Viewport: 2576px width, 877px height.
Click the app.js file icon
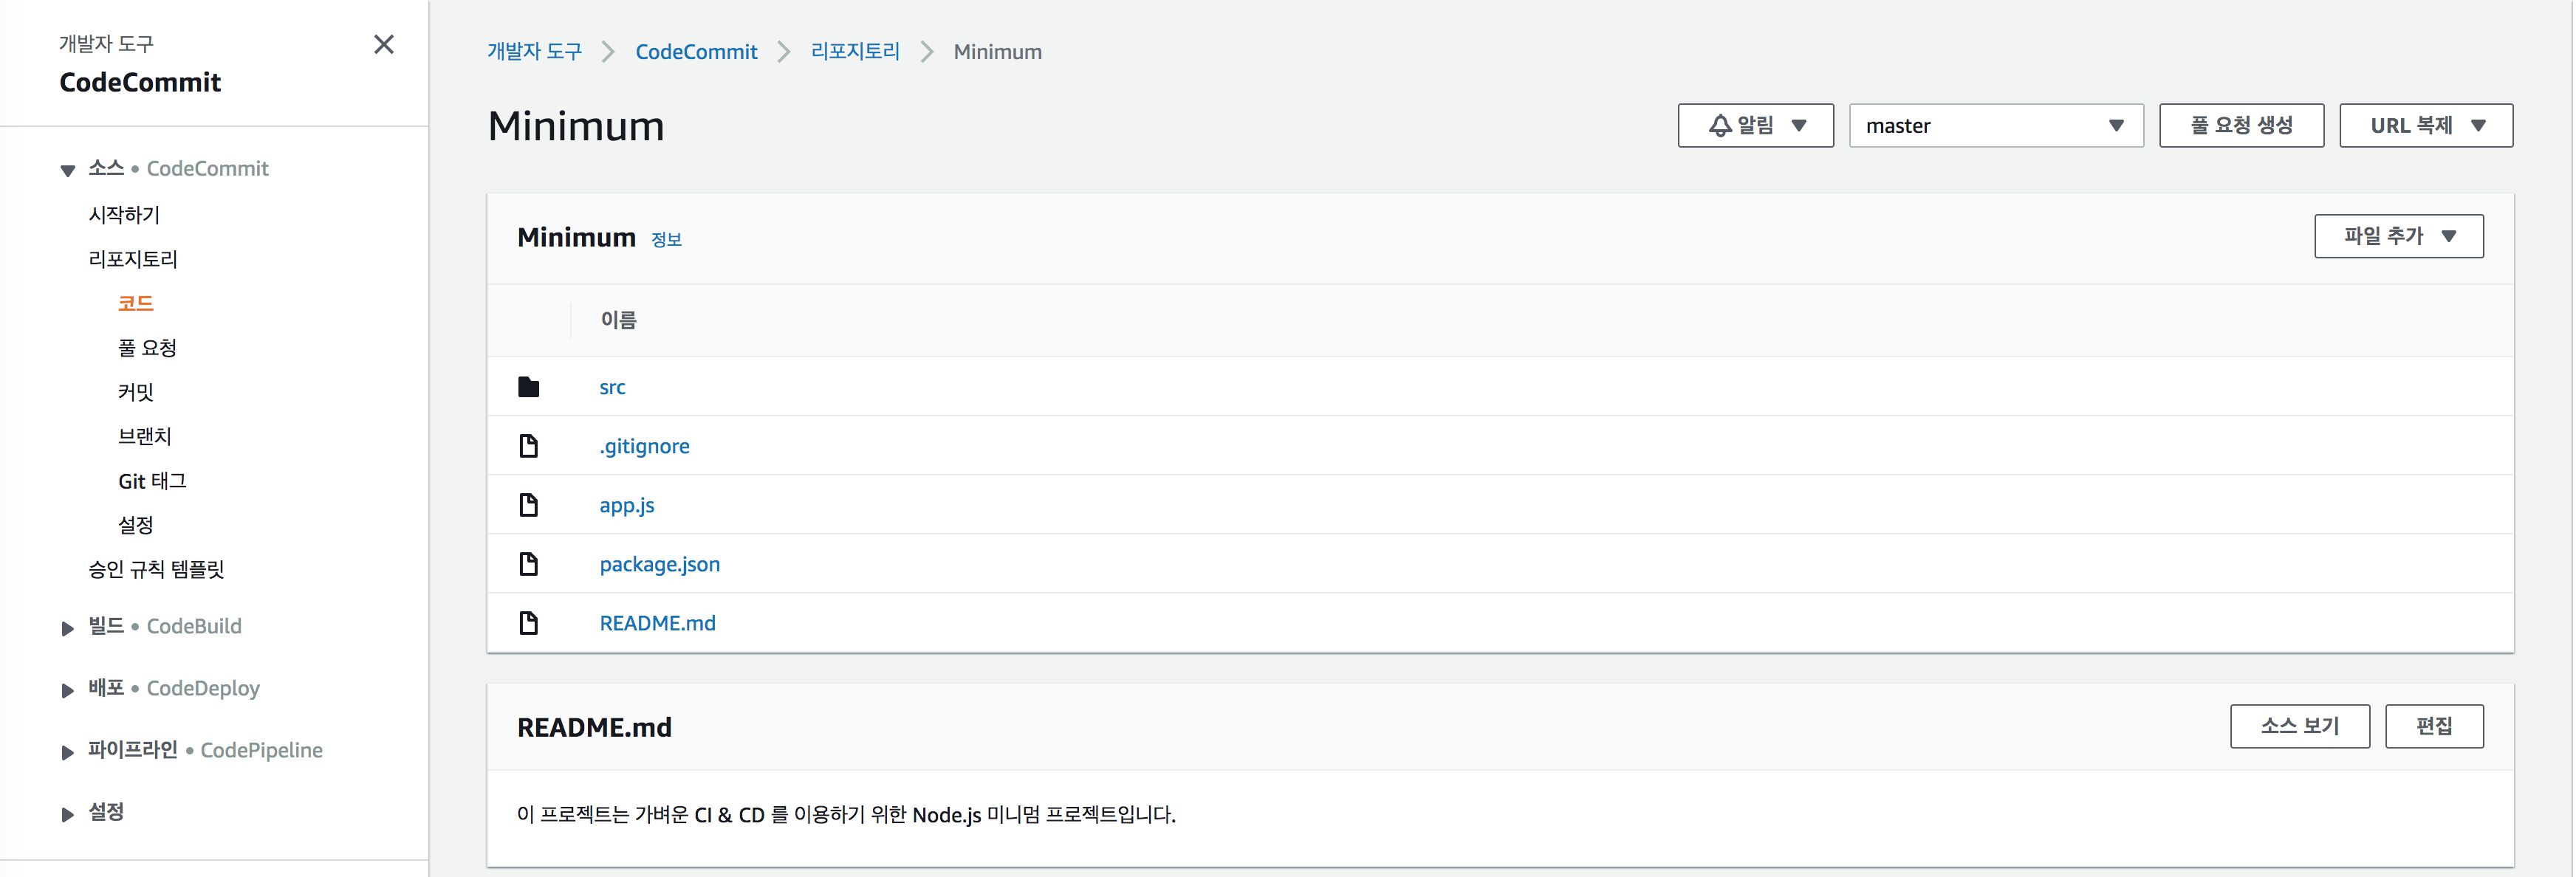[x=529, y=505]
